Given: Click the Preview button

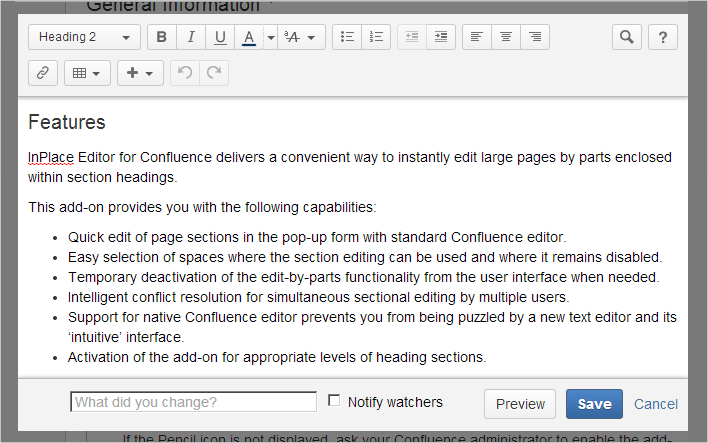Looking at the screenshot, I should 520,404.
